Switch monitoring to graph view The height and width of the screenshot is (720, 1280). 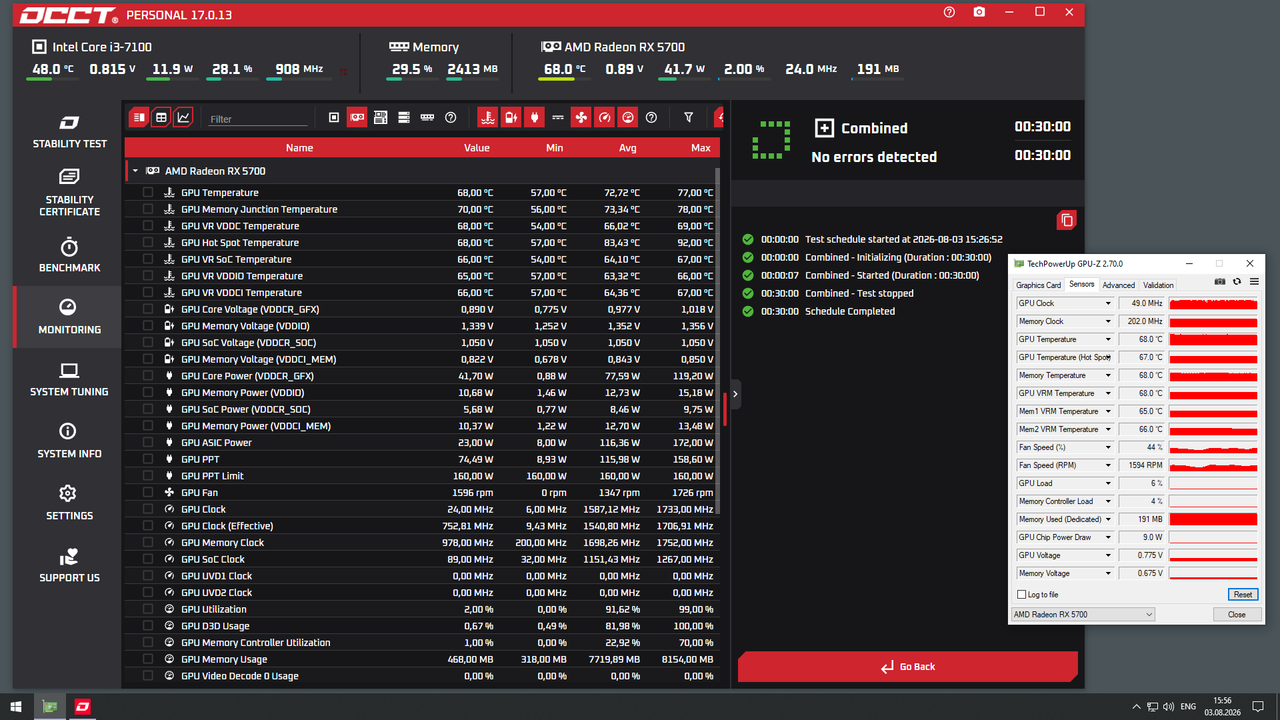pyautogui.click(x=184, y=117)
